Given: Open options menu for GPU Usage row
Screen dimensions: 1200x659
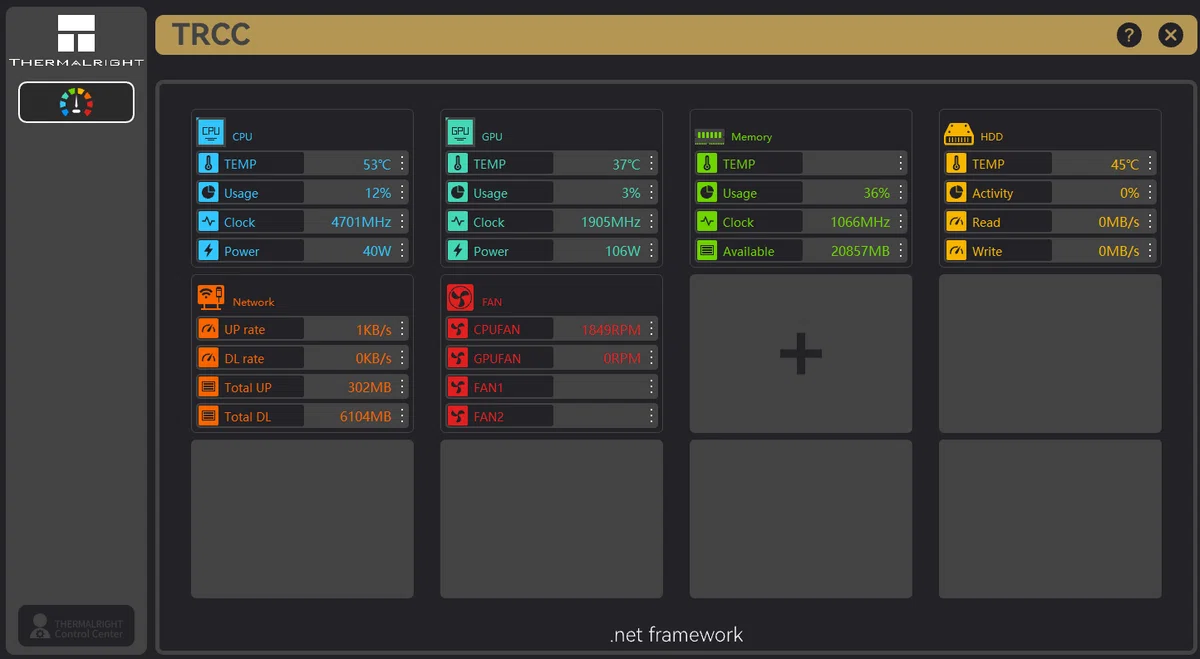Looking at the screenshot, I should 652,192.
